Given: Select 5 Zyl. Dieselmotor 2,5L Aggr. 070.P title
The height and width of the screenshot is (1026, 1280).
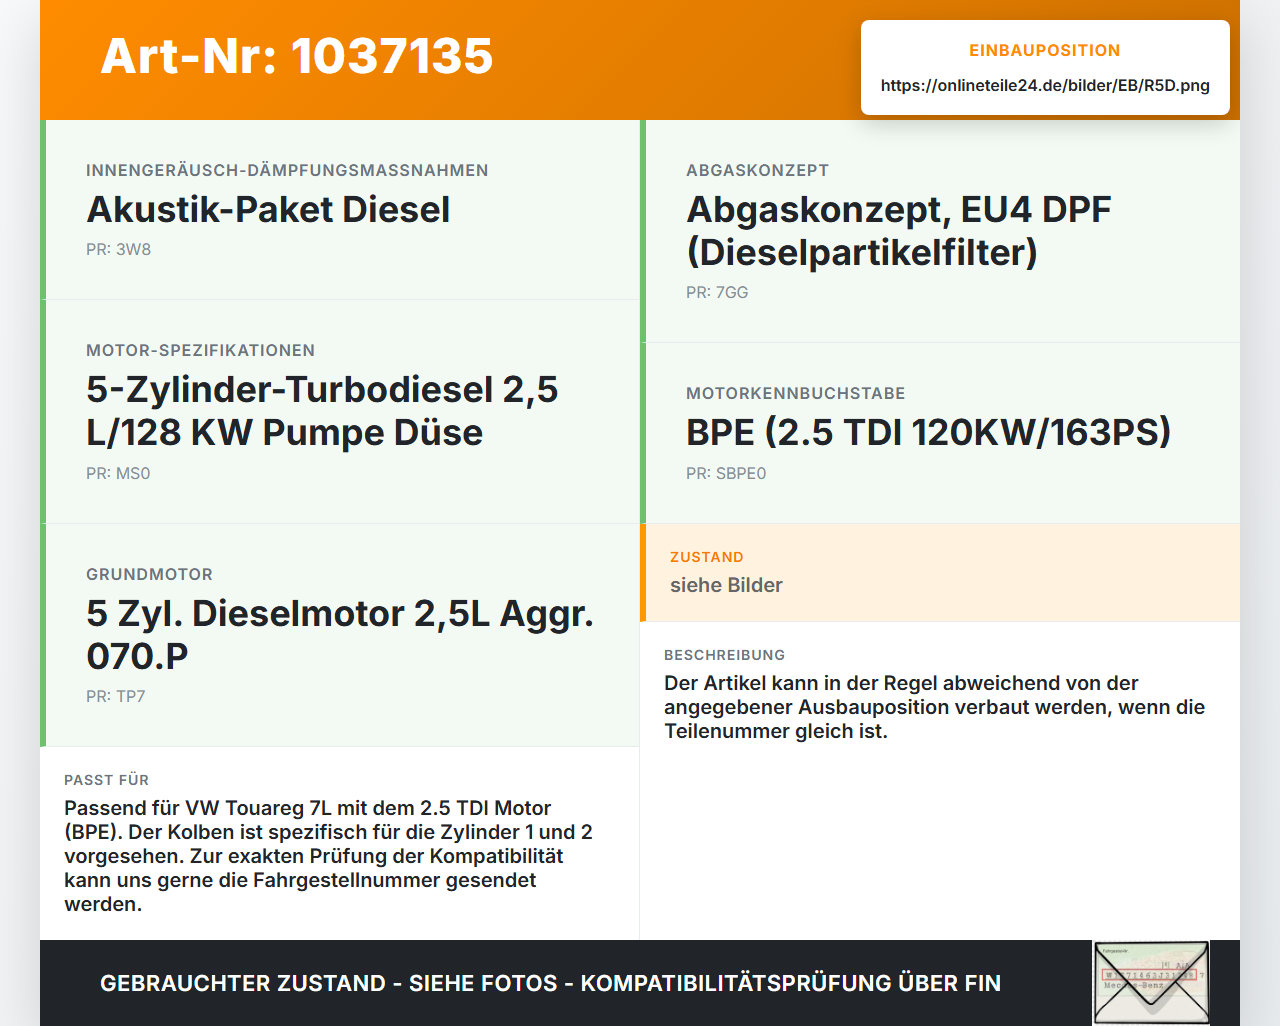Looking at the screenshot, I should (340, 634).
